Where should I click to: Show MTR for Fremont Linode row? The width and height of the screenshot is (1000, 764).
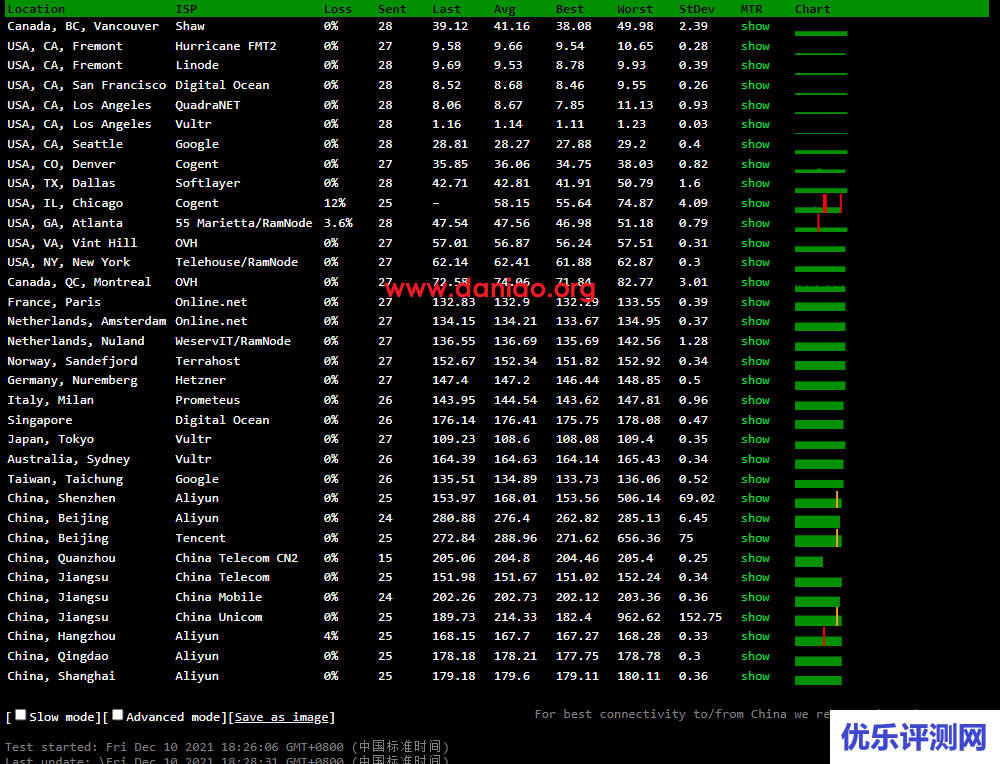point(755,65)
